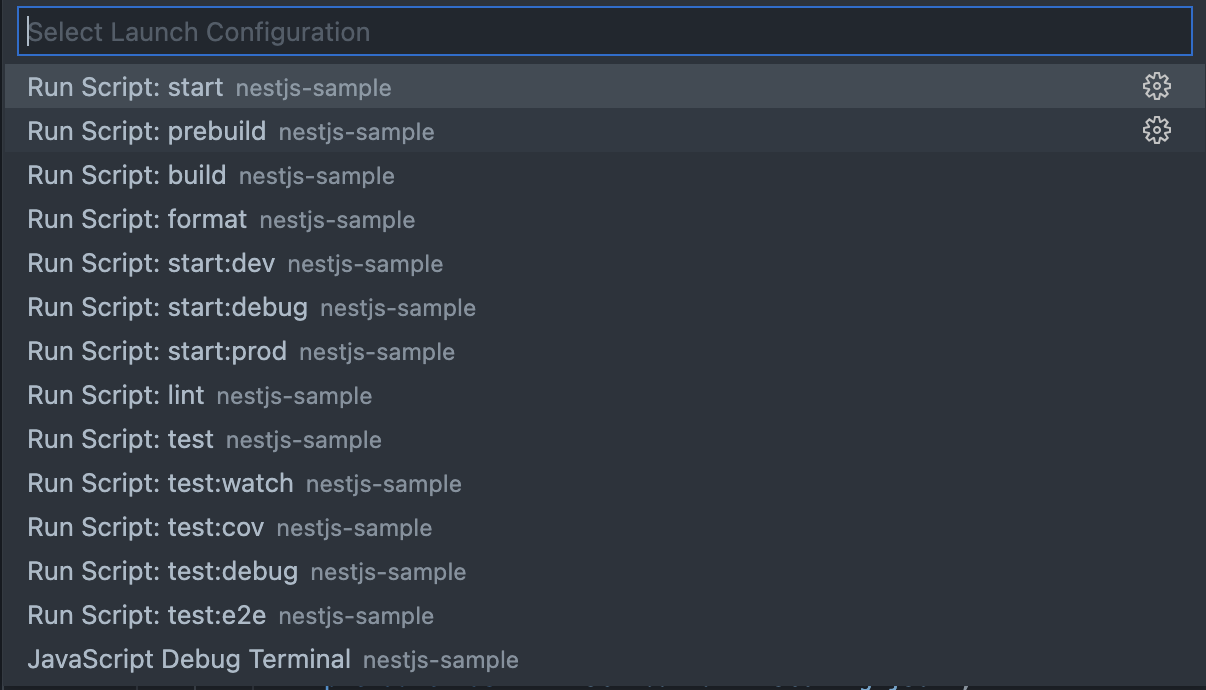Select Run Script: start configuration
1206x690 pixels.
click(605, 87)
